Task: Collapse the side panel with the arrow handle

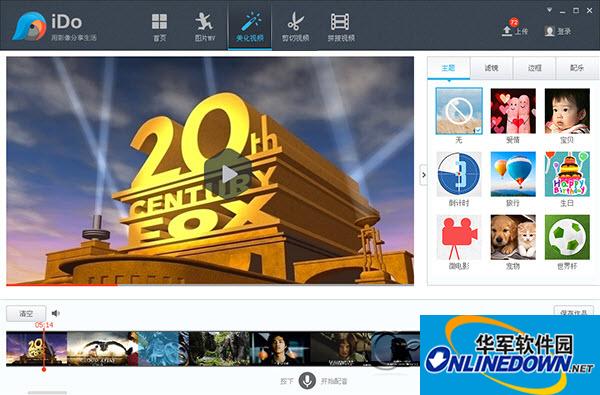Action: tap(424, 175)
